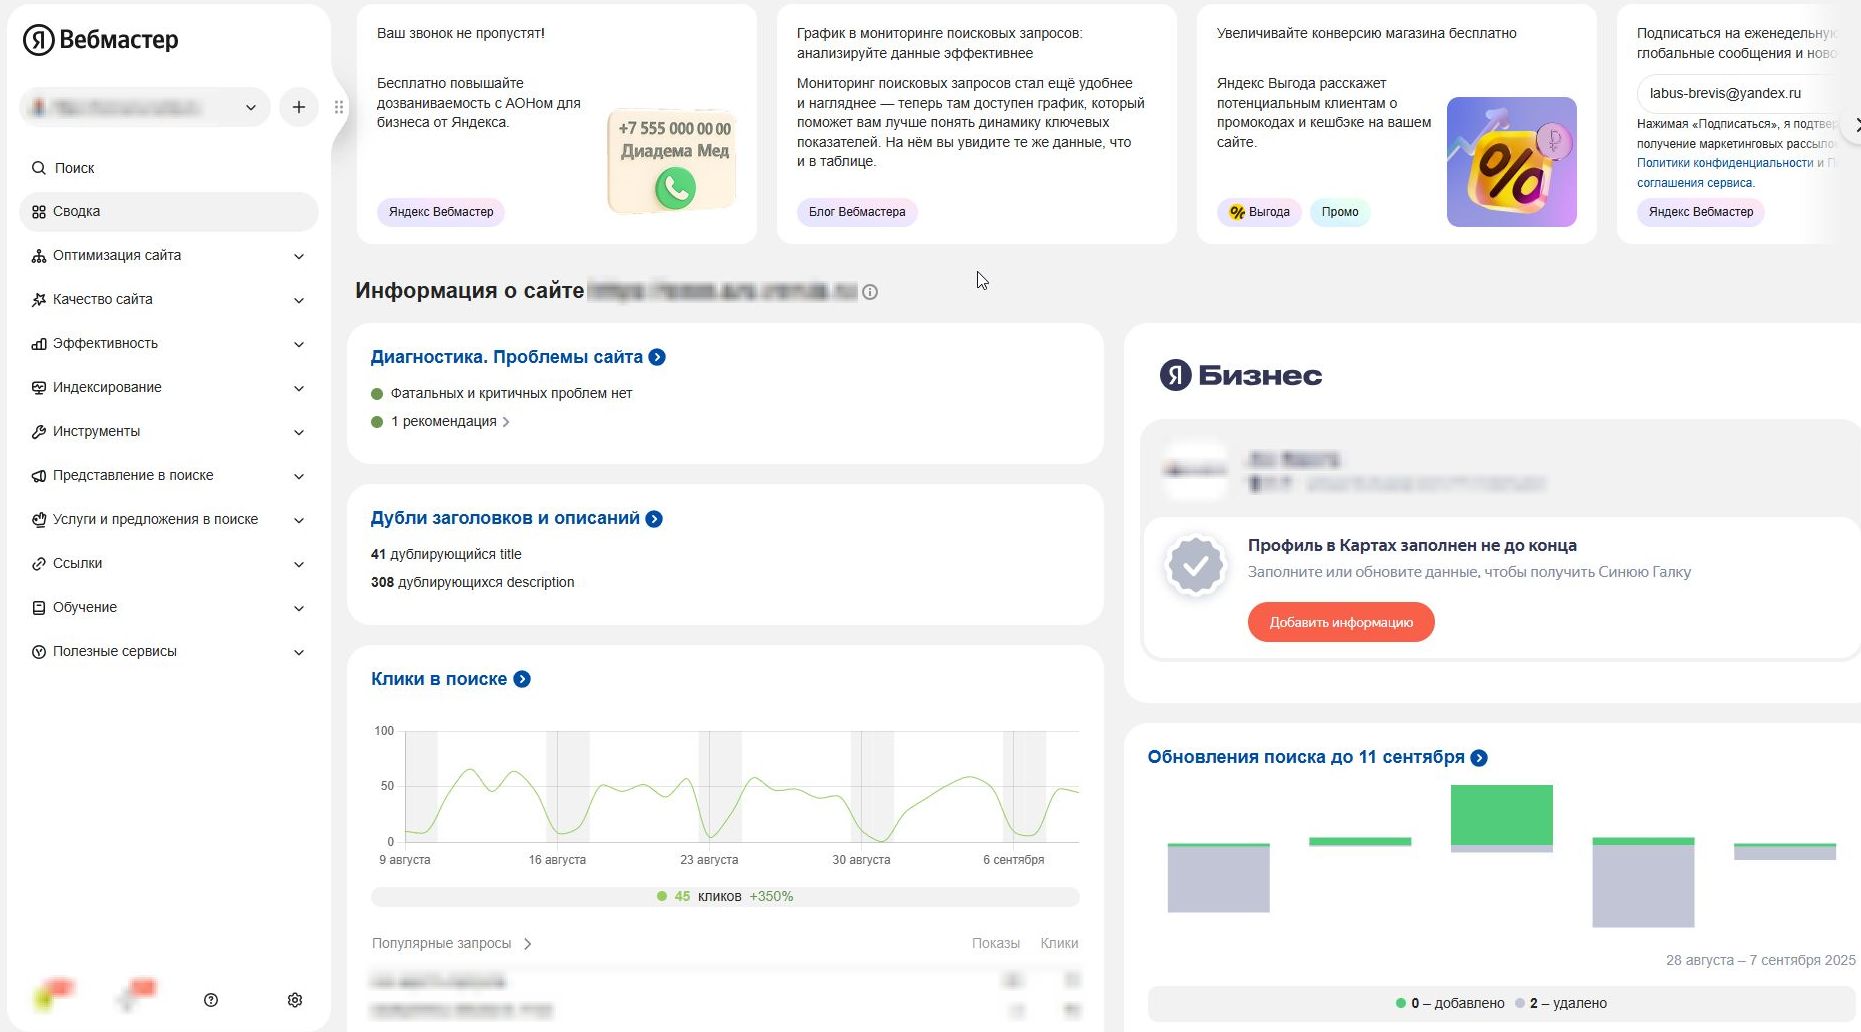Expand the Оптимизация сайта section
1861x1032 pixels.
point(168,256)
